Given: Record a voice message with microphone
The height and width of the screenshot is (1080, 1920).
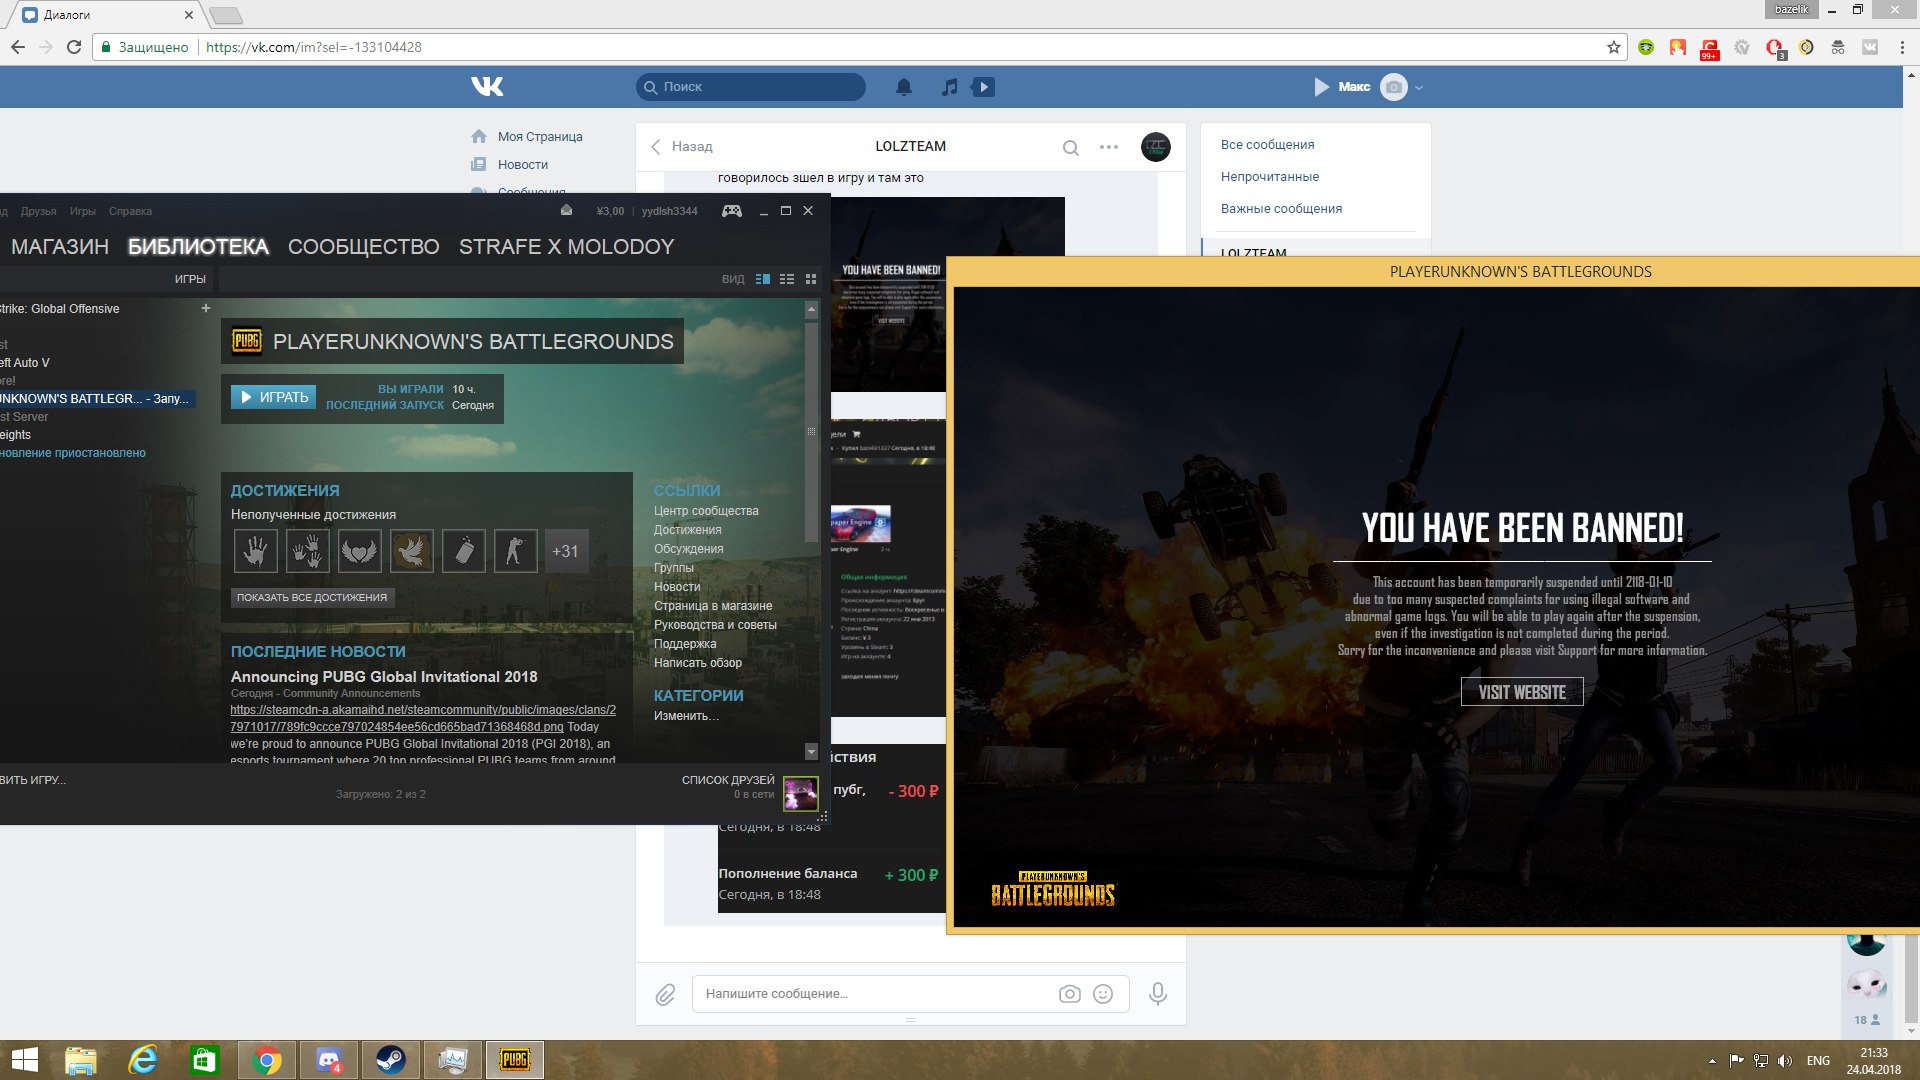Looking at the screenshot, I should coord(1158,994).
